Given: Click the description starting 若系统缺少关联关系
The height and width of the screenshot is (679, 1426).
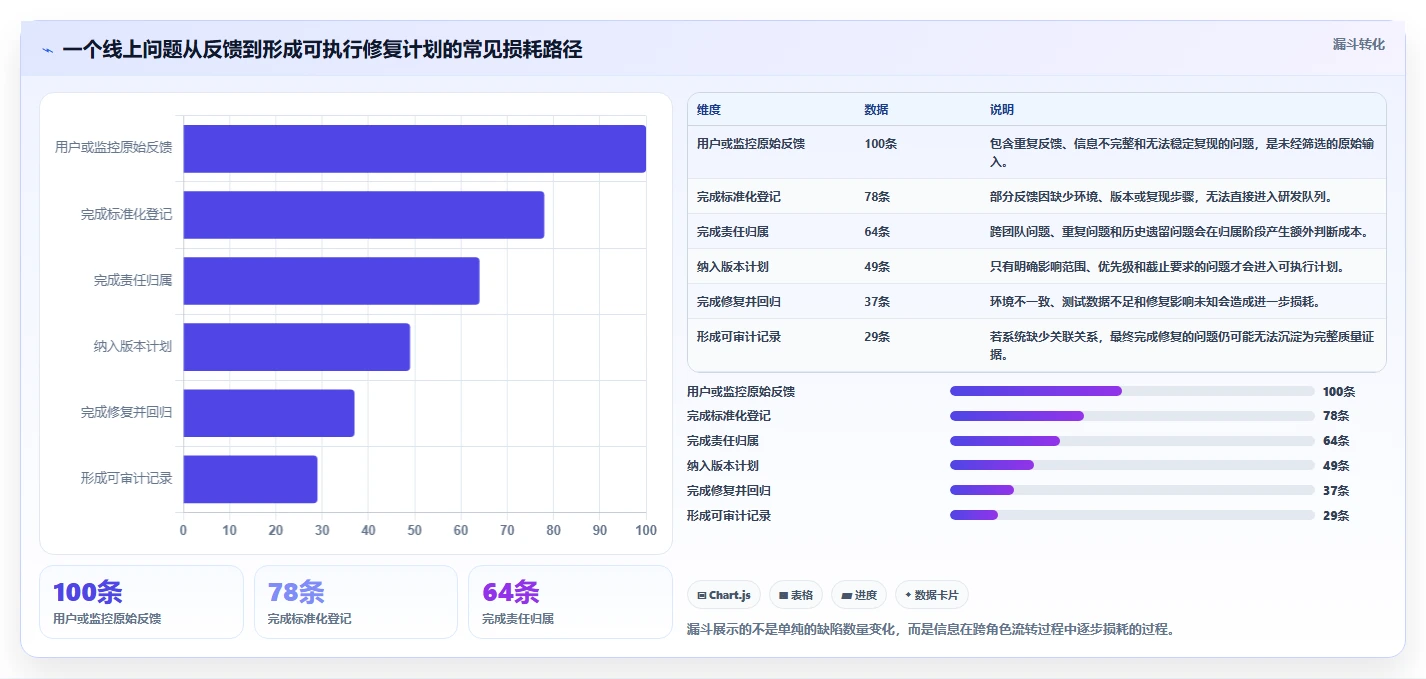Looking at the screenshot, I should click(x=1180, y=345).
